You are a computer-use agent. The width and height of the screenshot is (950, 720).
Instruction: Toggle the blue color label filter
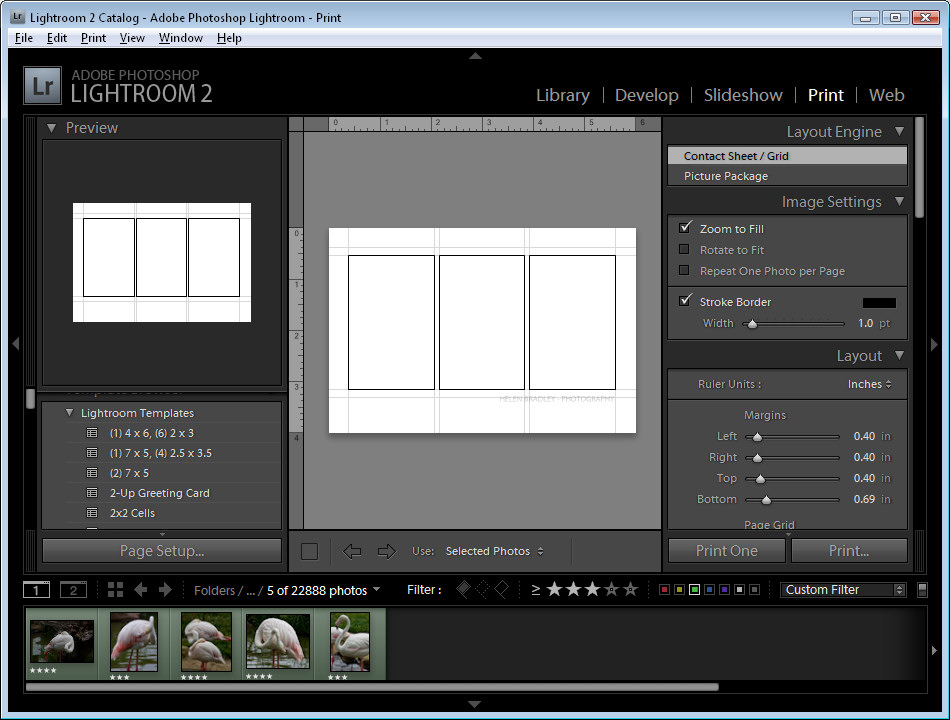coord(709,590)
